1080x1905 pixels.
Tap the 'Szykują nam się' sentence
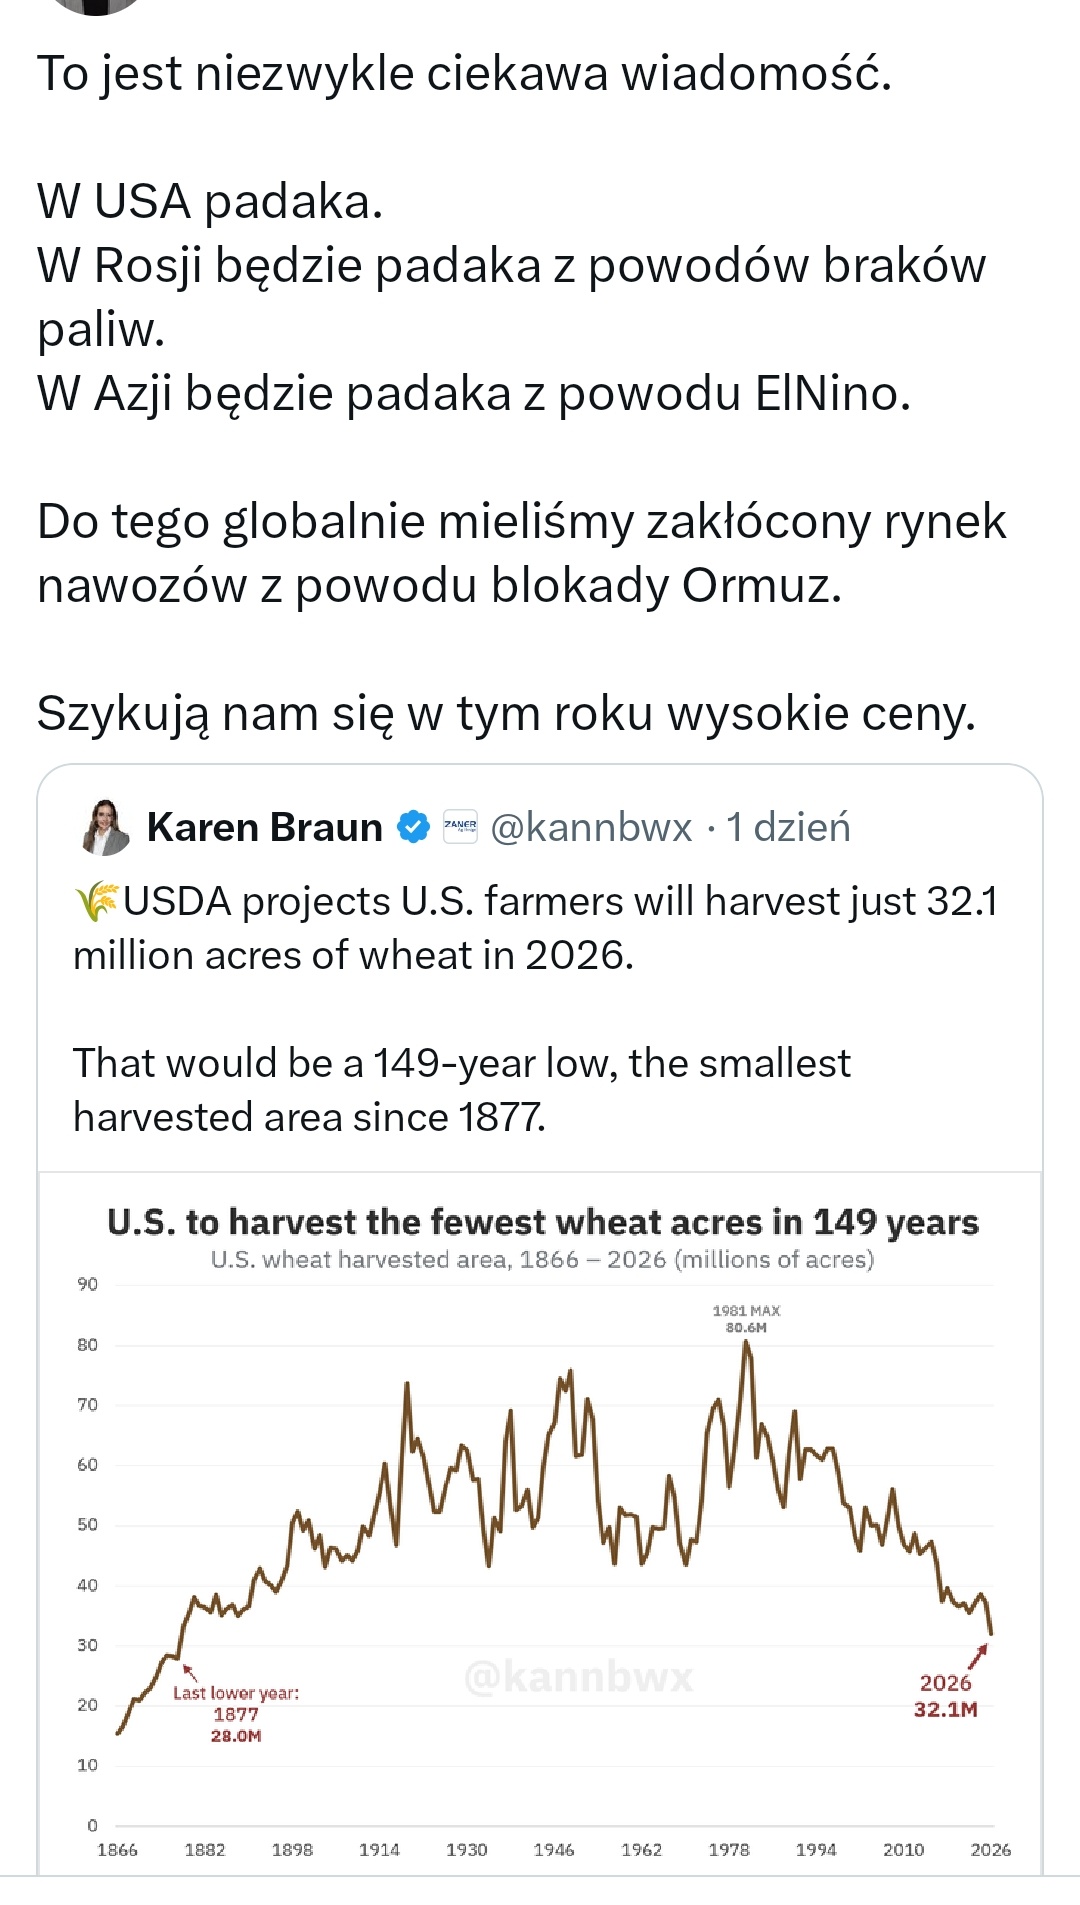click(506, 714)
